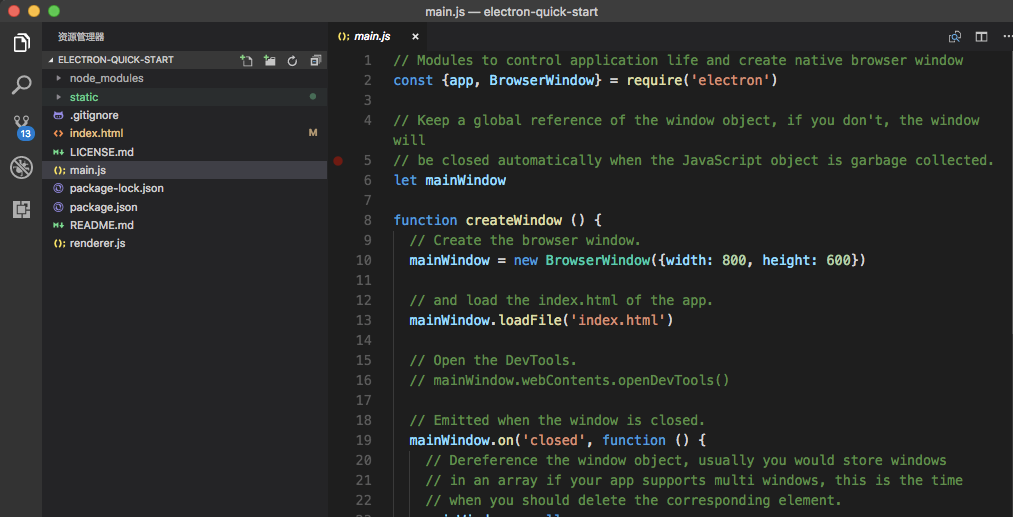The height and width of the screenshot is (517, 1013).
Task: Click the yellow minimize window button
Action: pos(34,11)
